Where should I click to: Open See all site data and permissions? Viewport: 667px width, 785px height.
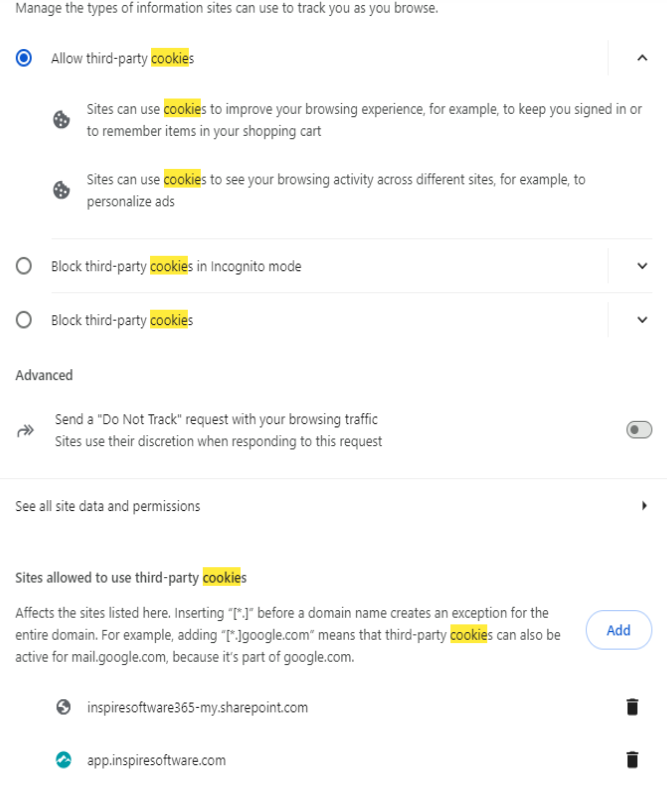tap(334, 506)
